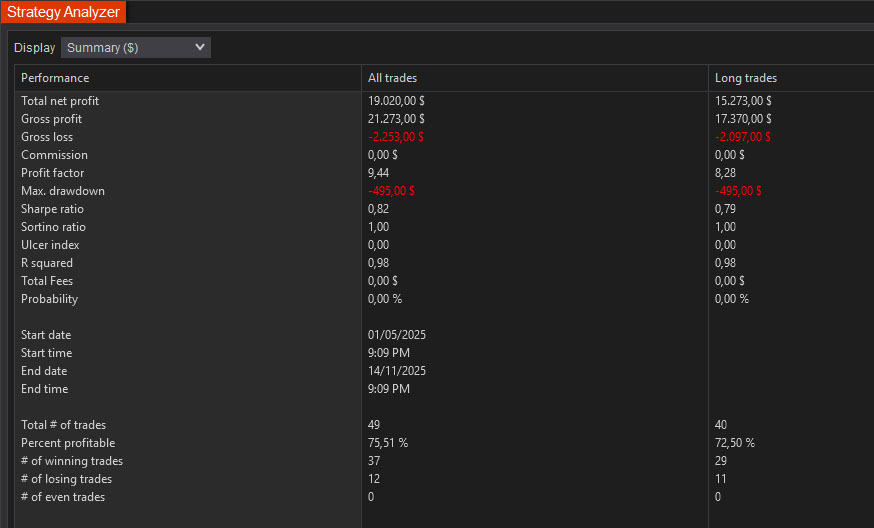Click the Long trades column header

[745, 78]
